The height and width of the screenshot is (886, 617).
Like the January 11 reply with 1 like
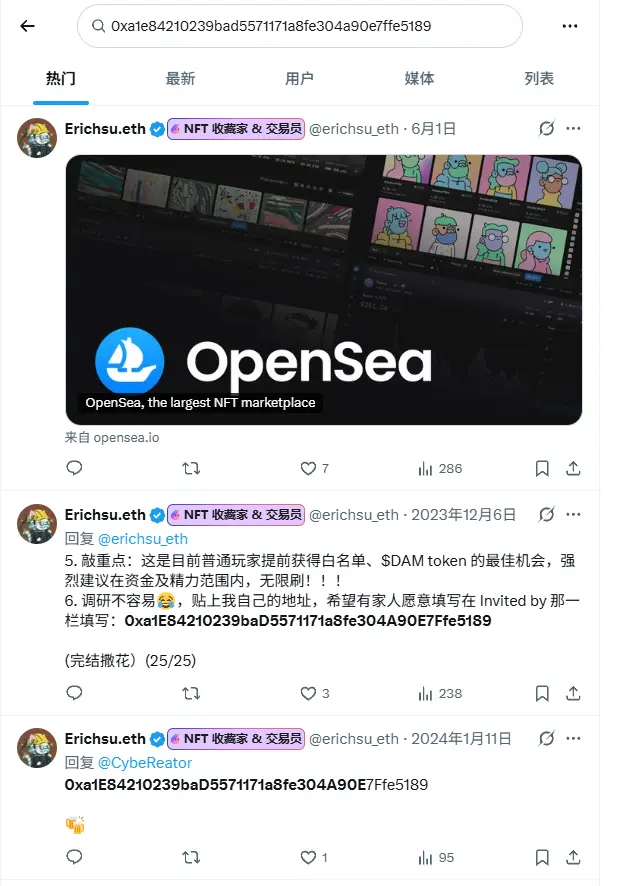(314, 858)
